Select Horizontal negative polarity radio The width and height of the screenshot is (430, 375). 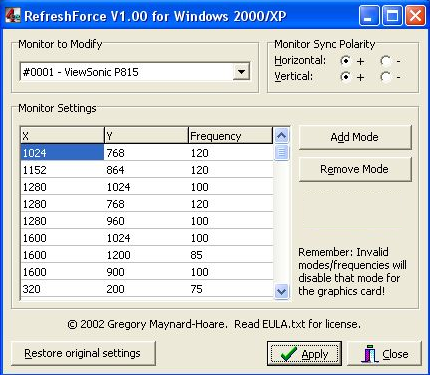click(385, 61)
